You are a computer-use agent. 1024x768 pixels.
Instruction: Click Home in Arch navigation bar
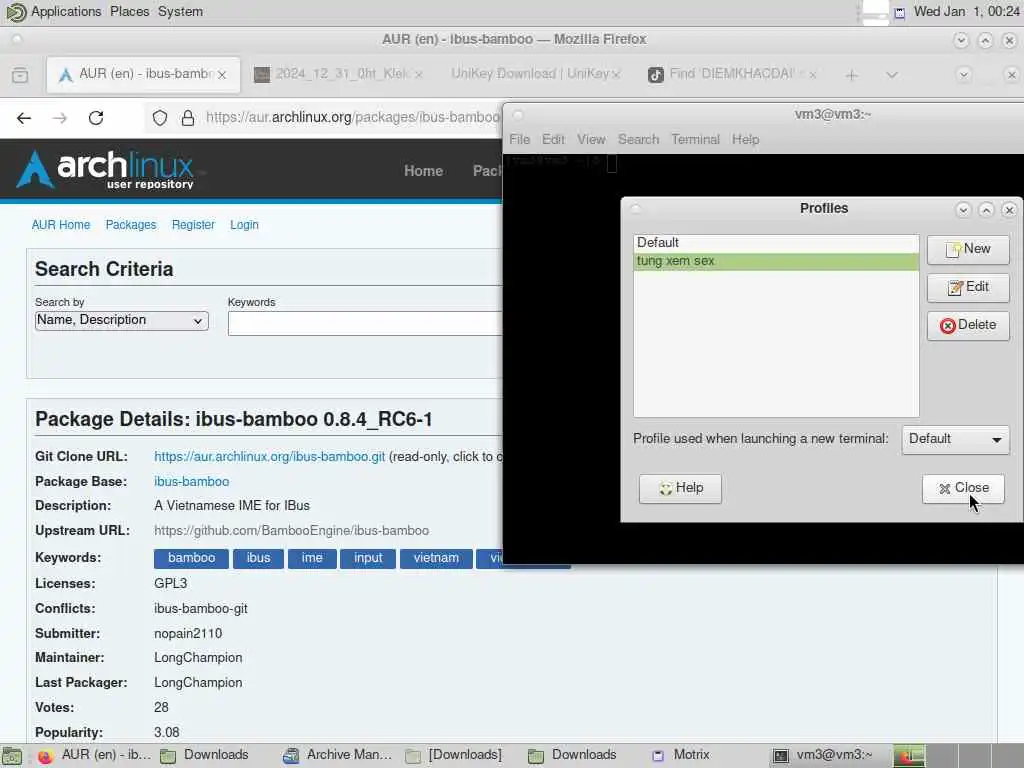click(423, 171)
